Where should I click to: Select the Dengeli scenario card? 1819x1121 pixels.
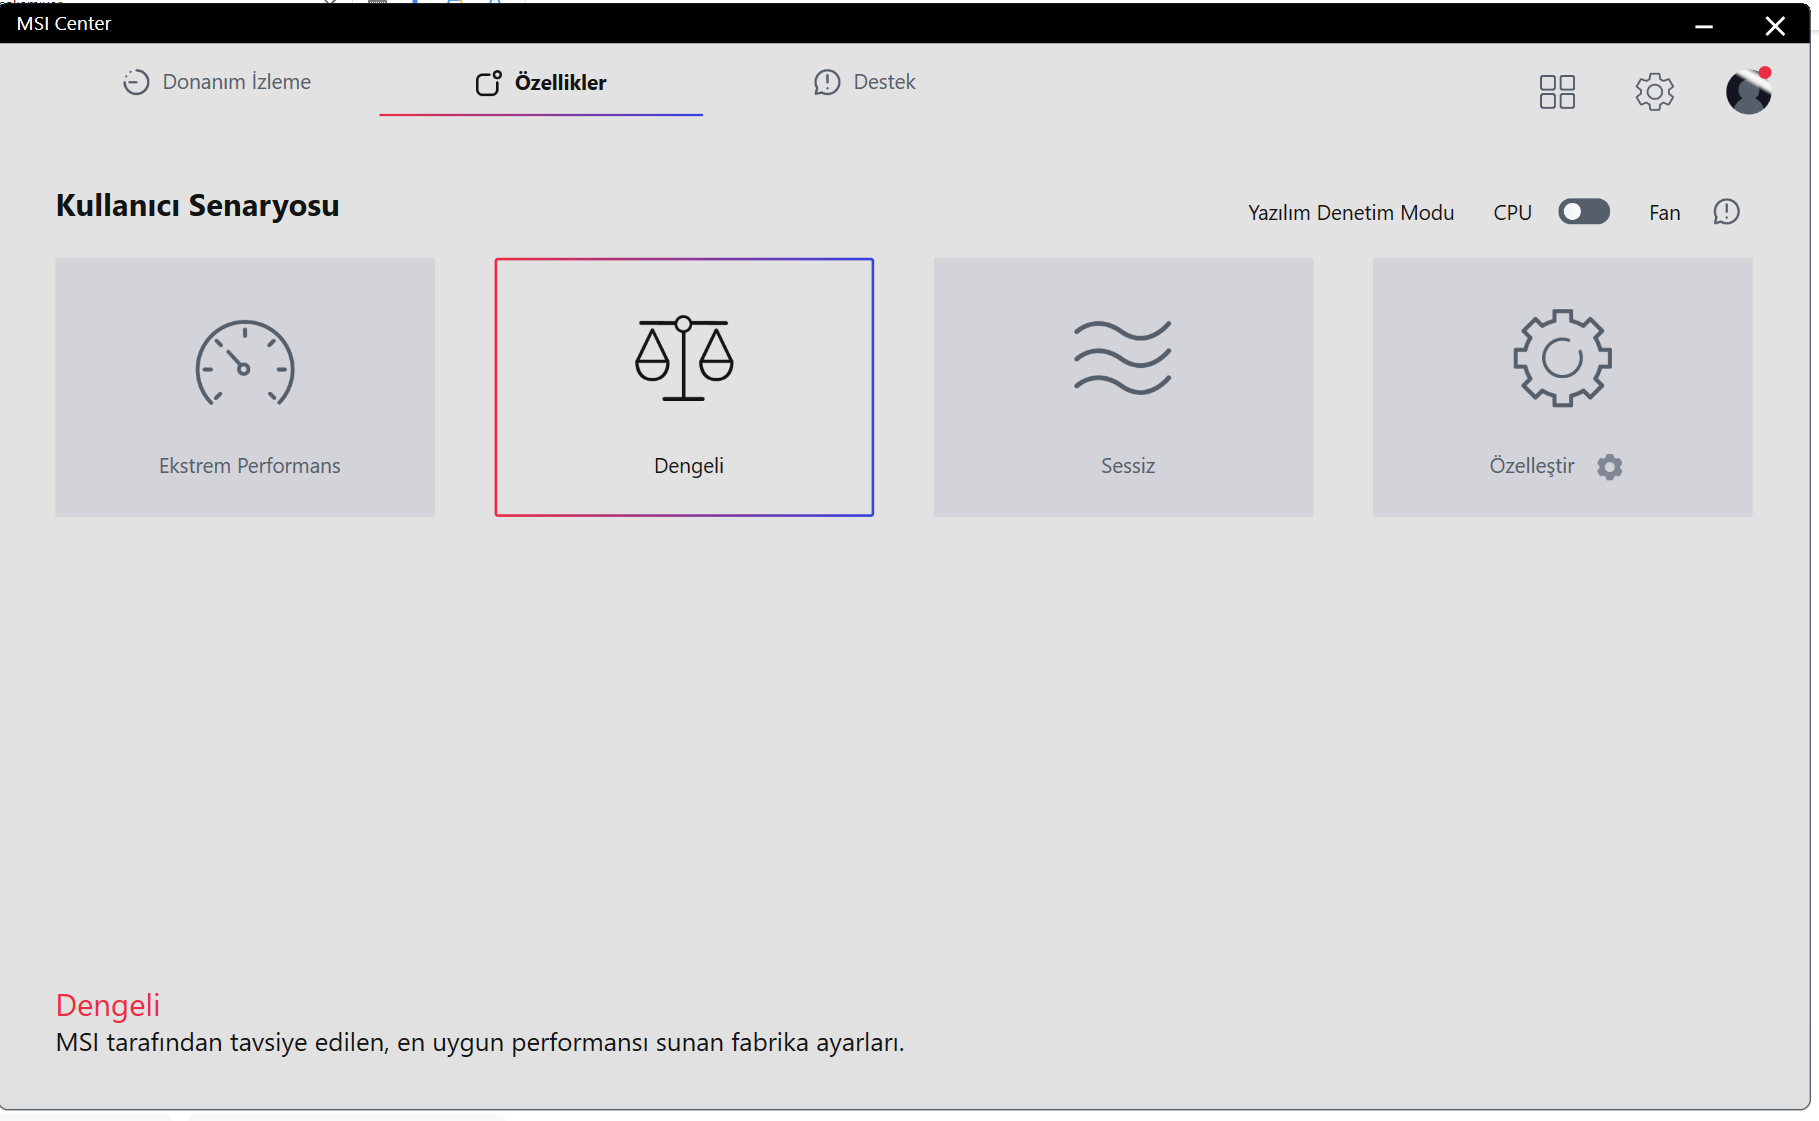[684, 387]
